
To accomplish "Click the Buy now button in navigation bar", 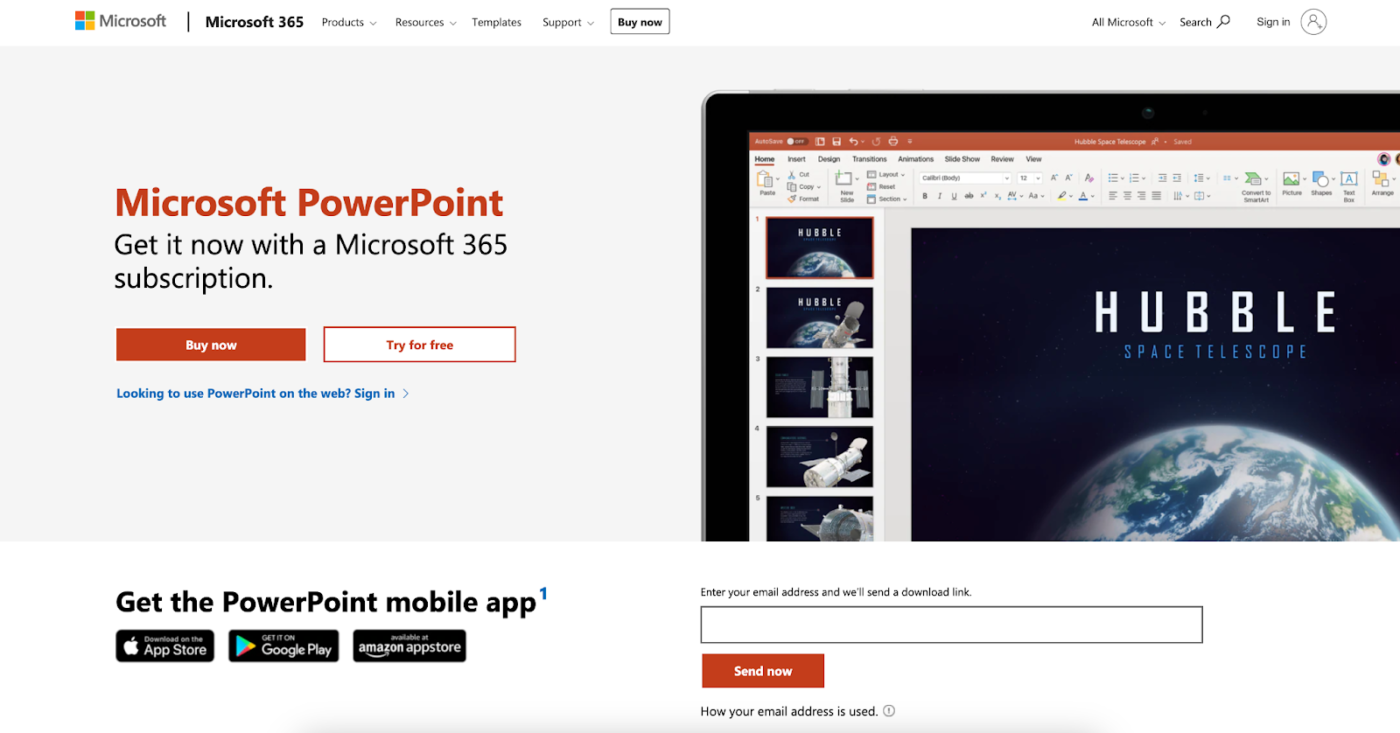I will [x=640, y=21].
